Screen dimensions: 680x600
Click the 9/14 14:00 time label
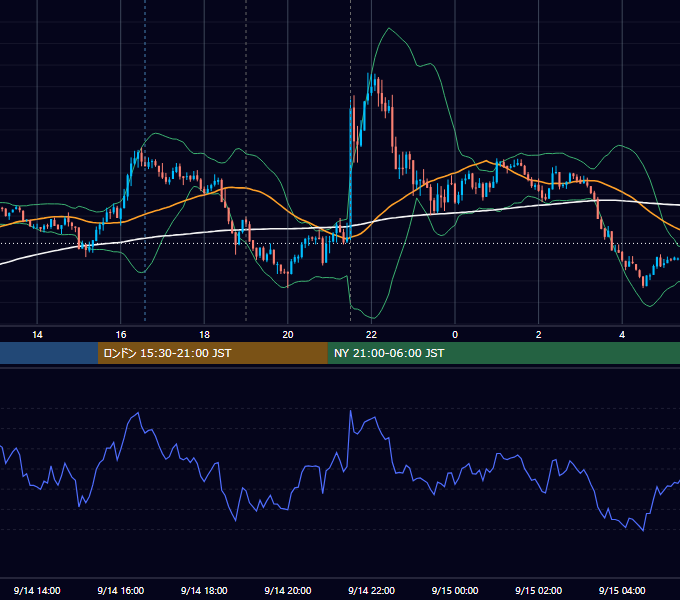pyautogui.click(x=37, y=590)
